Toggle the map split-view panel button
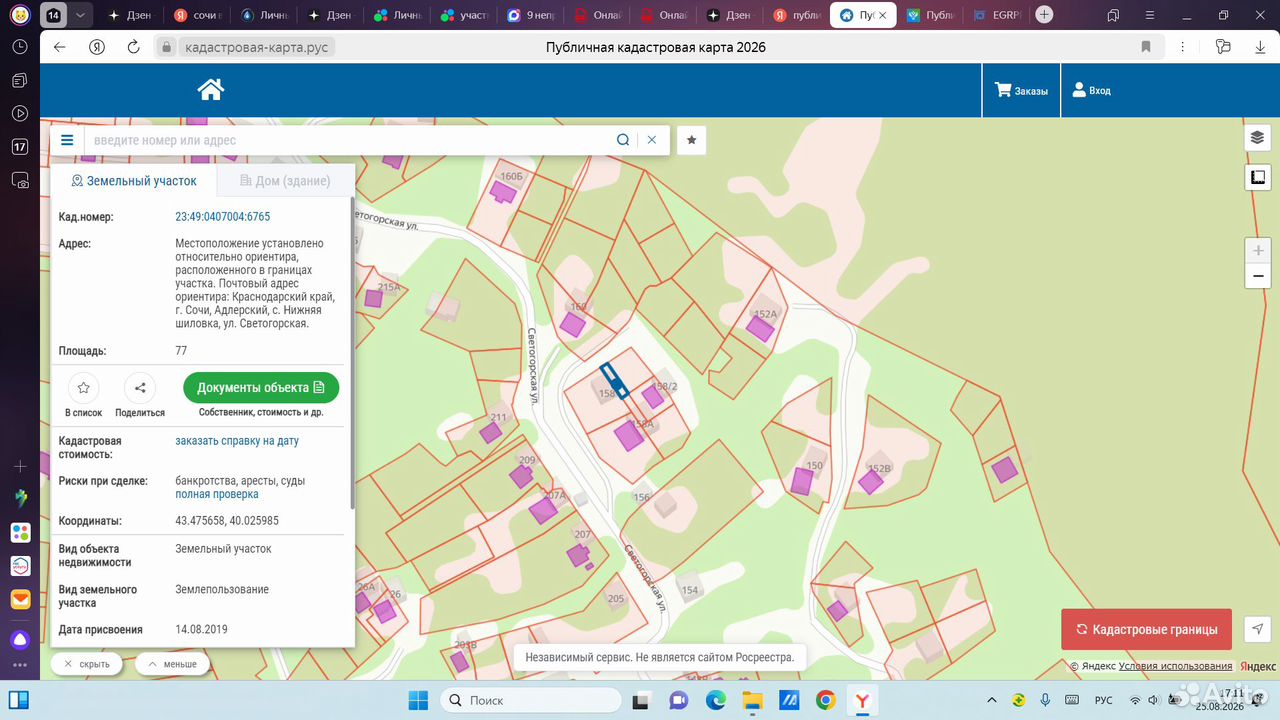1280x720 pixels. [1257, 177]
